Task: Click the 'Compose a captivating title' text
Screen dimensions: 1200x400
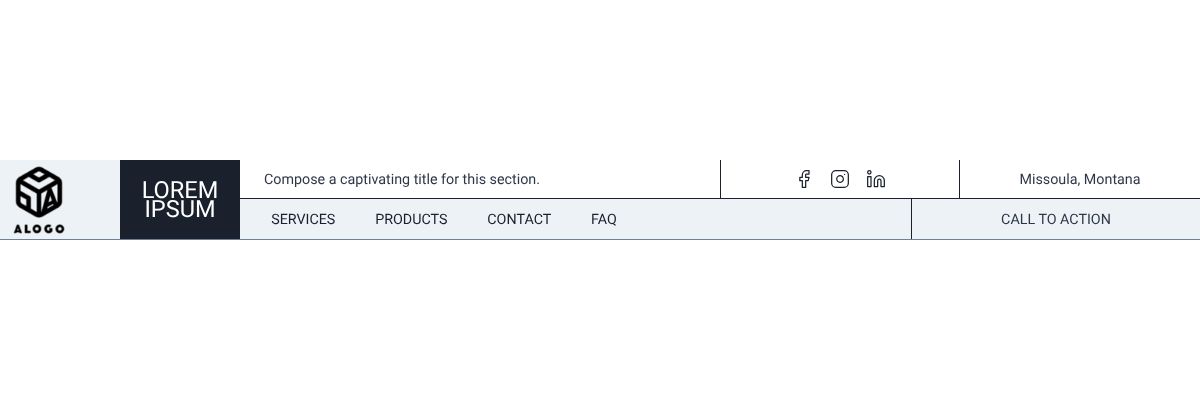Action: 401,179
